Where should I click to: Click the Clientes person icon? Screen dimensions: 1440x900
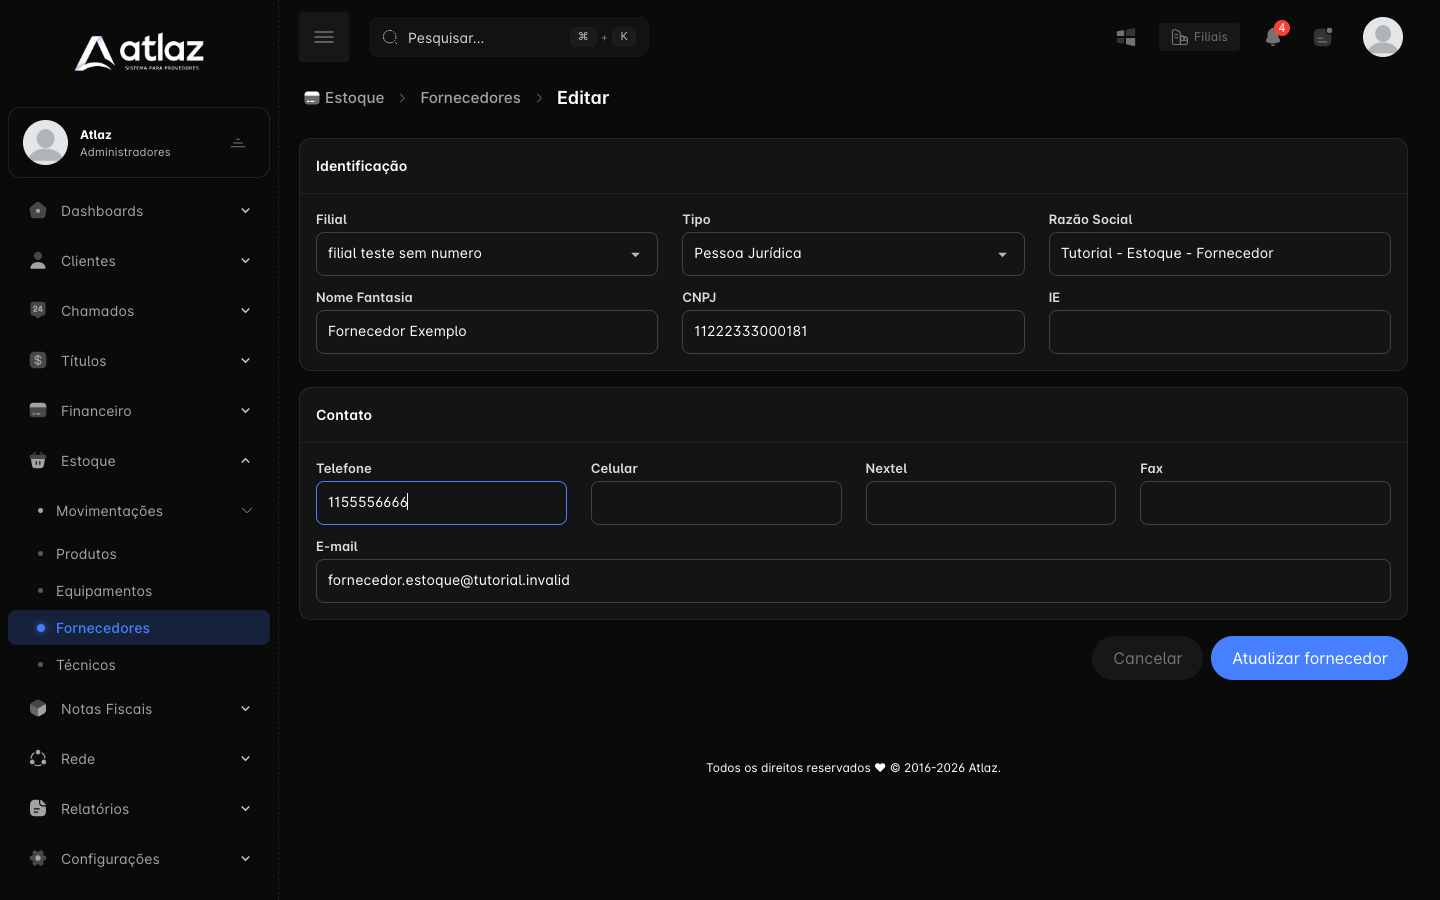[38, 261]
